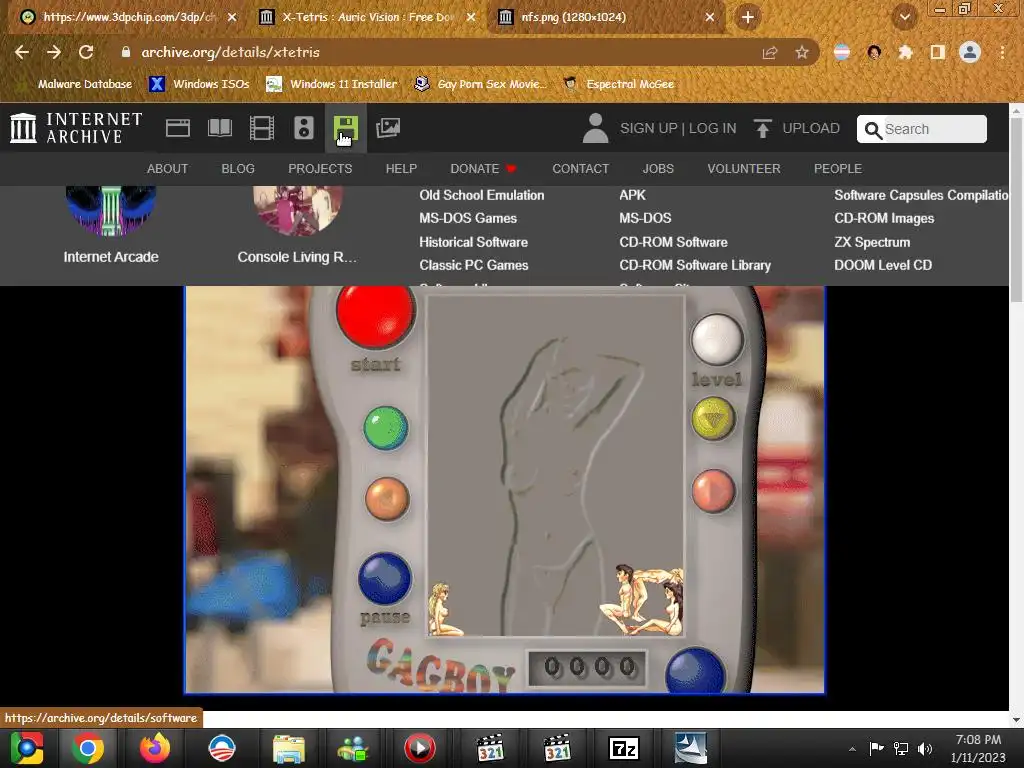The image size is (1024, 768).
Task: Open the Malware Database bookmark
Action: 84,84
